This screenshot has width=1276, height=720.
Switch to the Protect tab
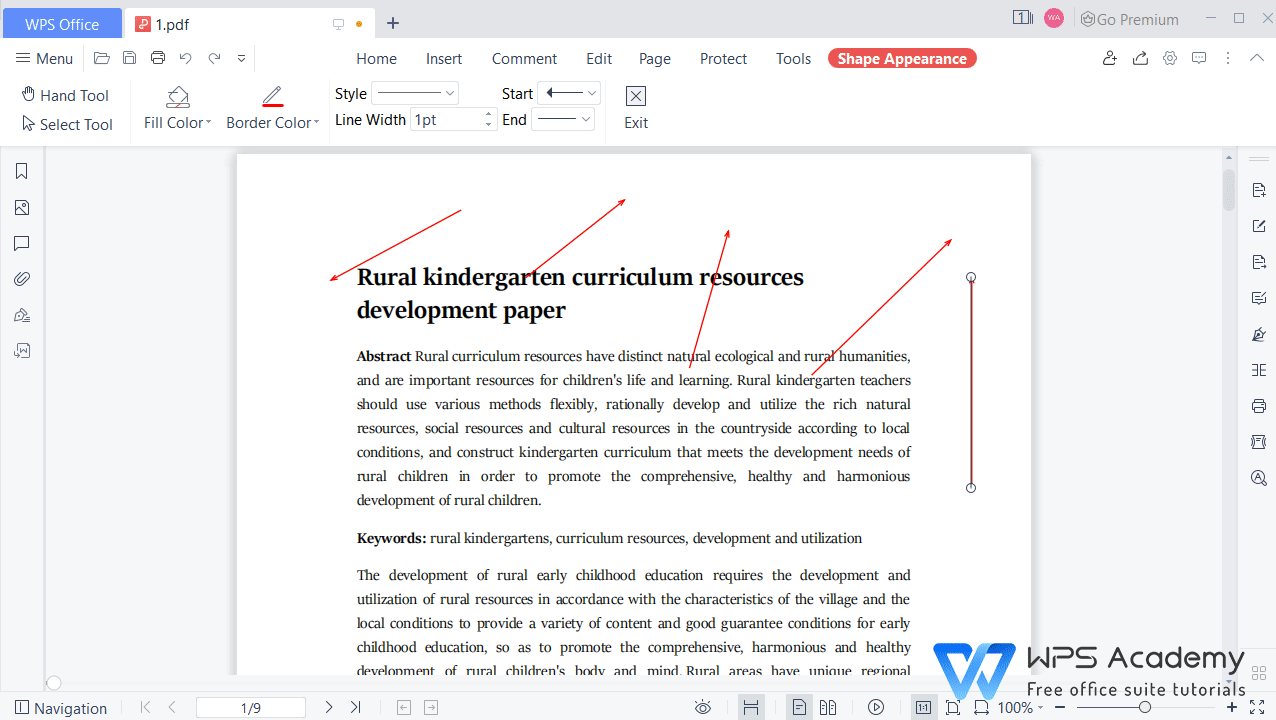723,58
